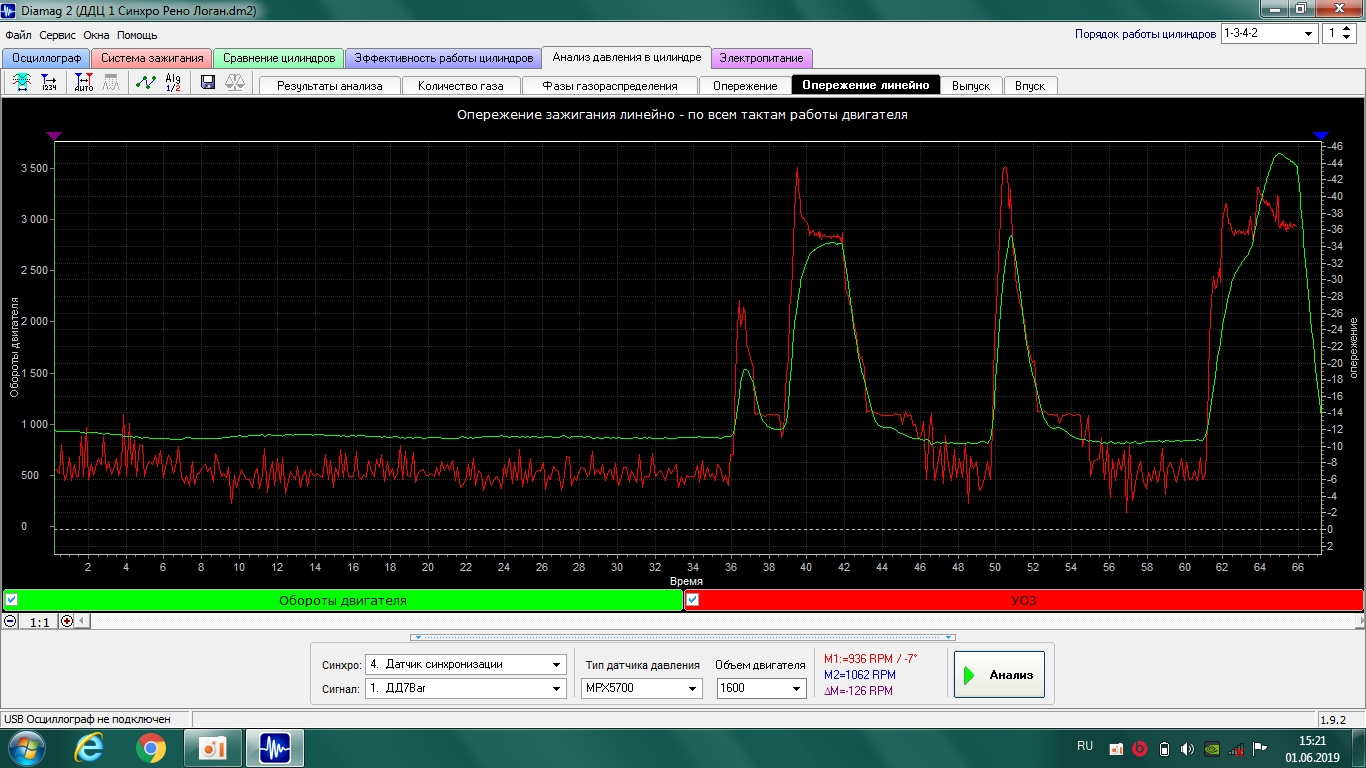Click the battery tray icon
This screenshot has height=768, width=1366.
coord(1164,748)
